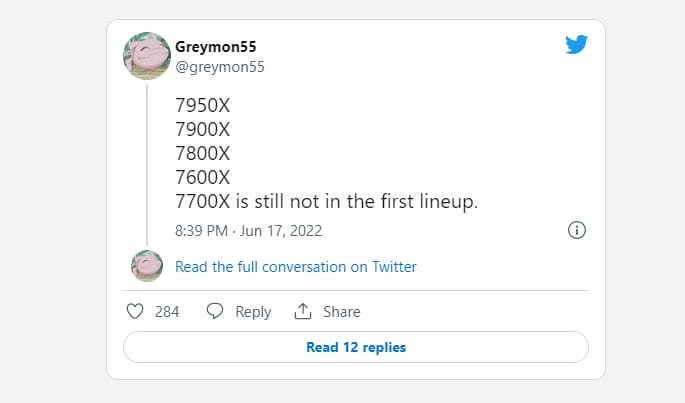Click the reply speech bubble icon
685x403 pixels.
point(214,312)
